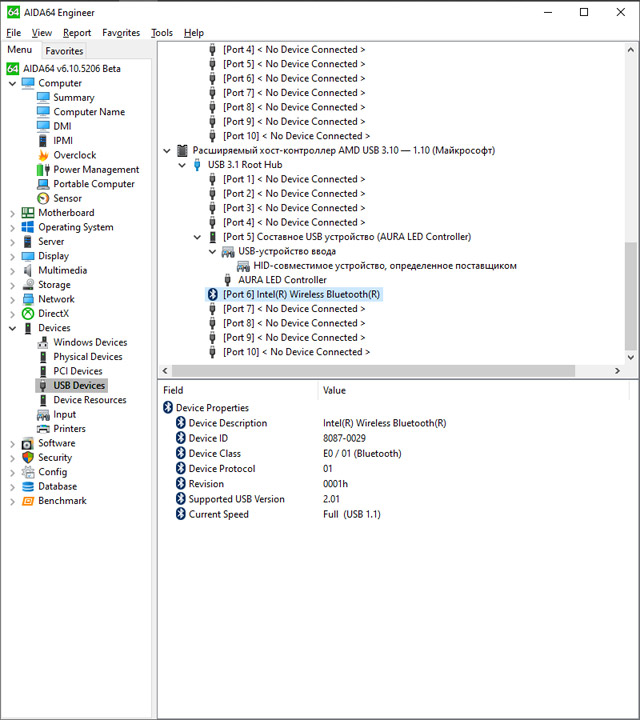Select the AURA LED Controller child row
The height and width of the screenshot is (720, 640).
(282, 280)
